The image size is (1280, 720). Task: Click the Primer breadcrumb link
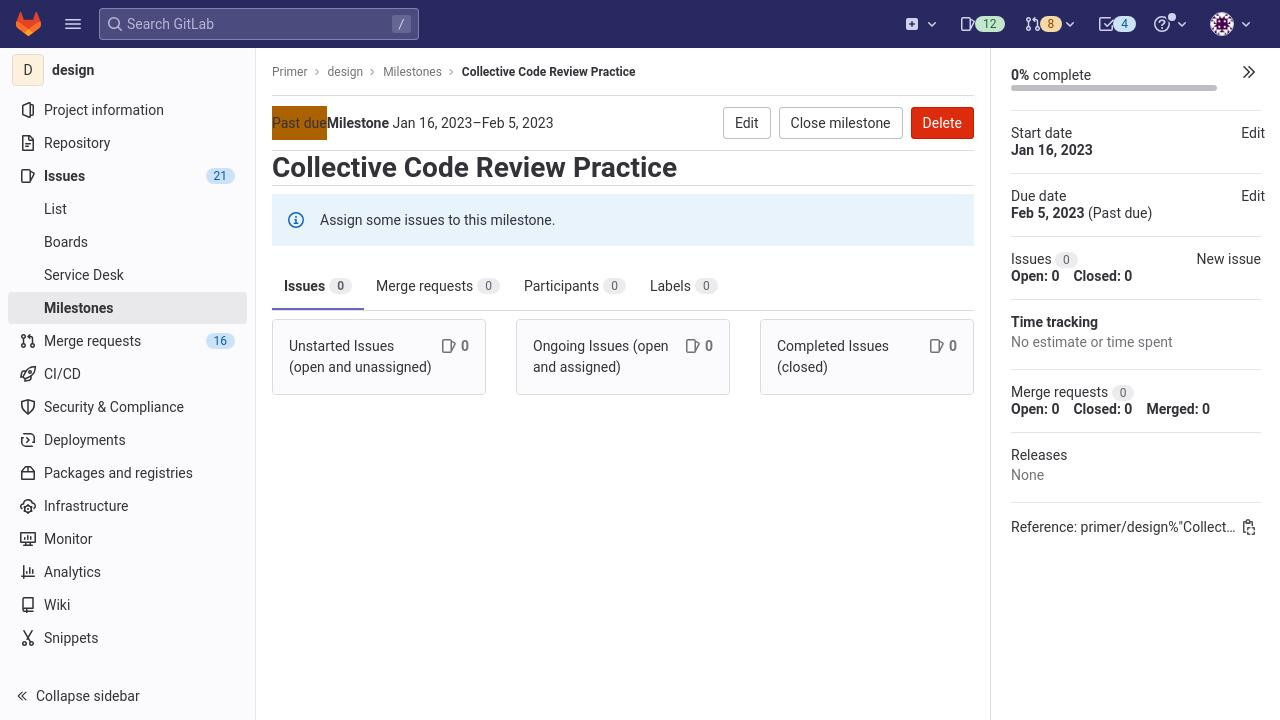pos(290,72)
